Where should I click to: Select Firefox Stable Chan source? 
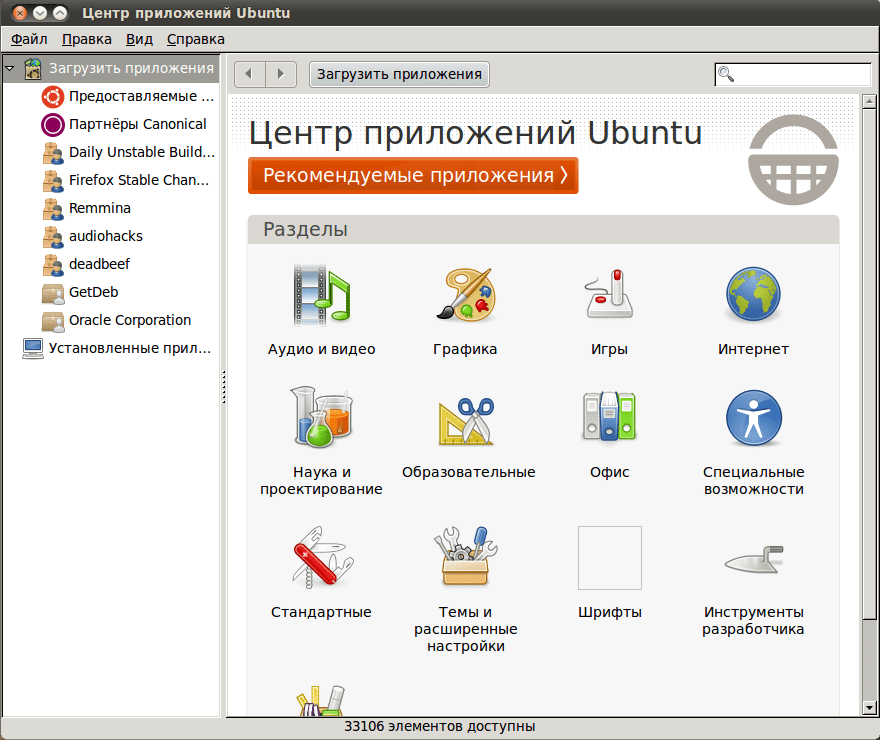[111, 181]
